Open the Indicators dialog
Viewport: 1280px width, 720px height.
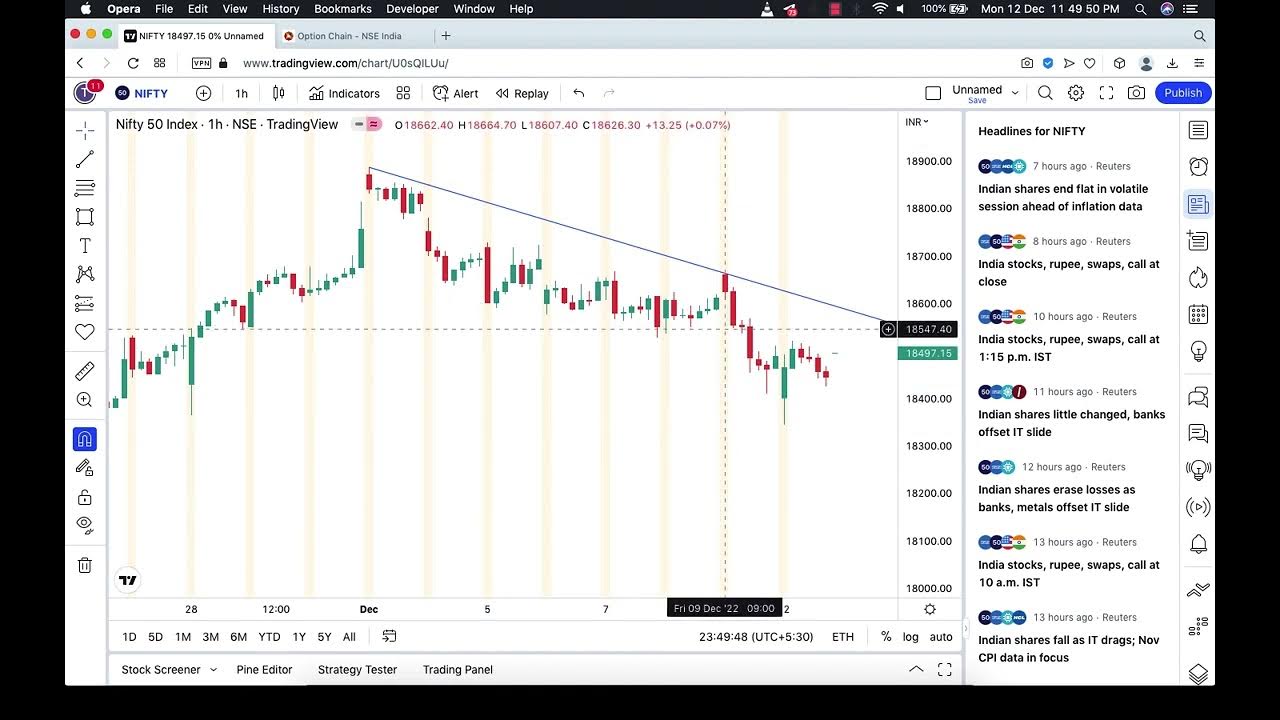tap(344, 93)
